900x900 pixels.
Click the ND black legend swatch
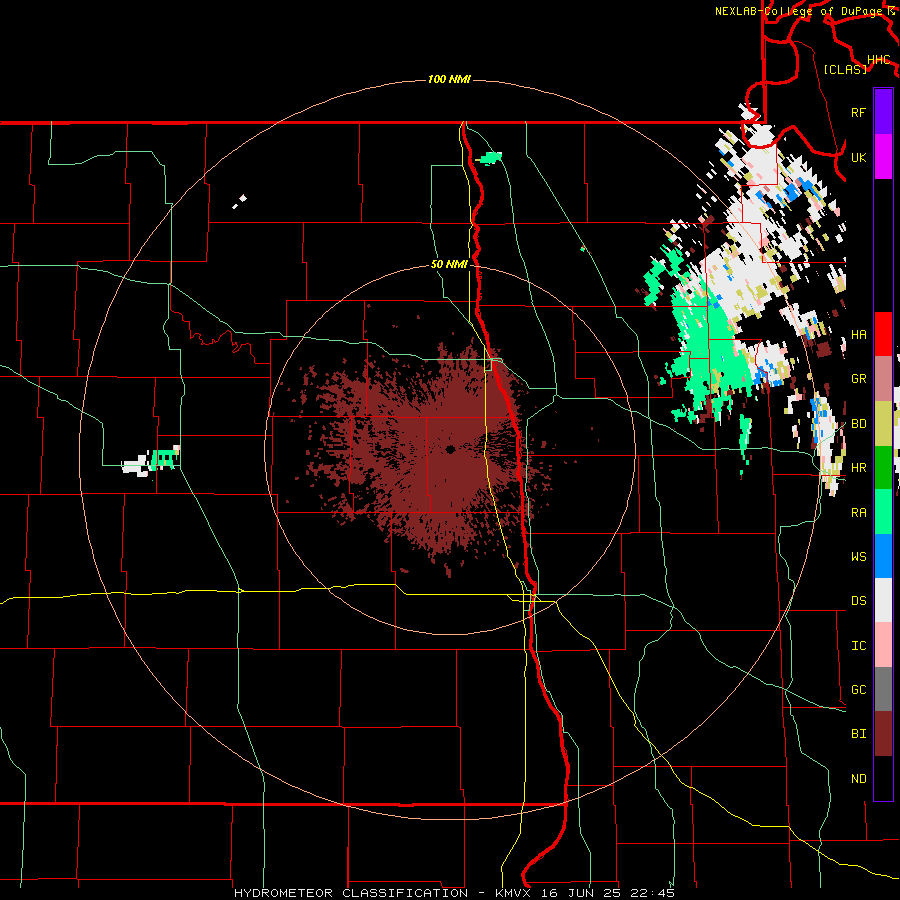[x=883, y=778]
